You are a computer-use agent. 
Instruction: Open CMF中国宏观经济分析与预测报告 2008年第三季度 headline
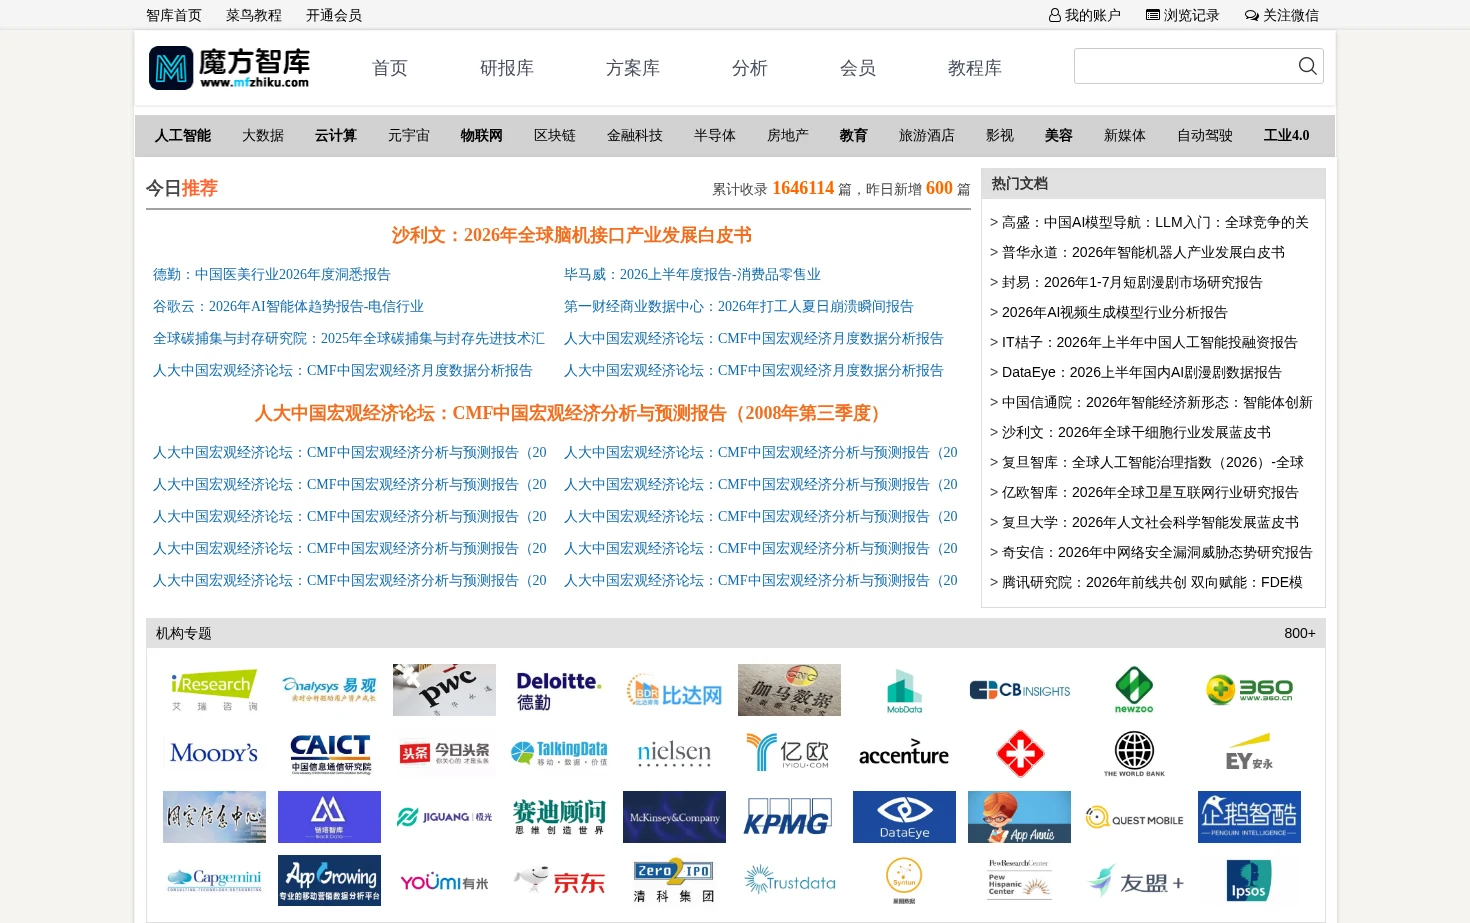pos(571,413)
